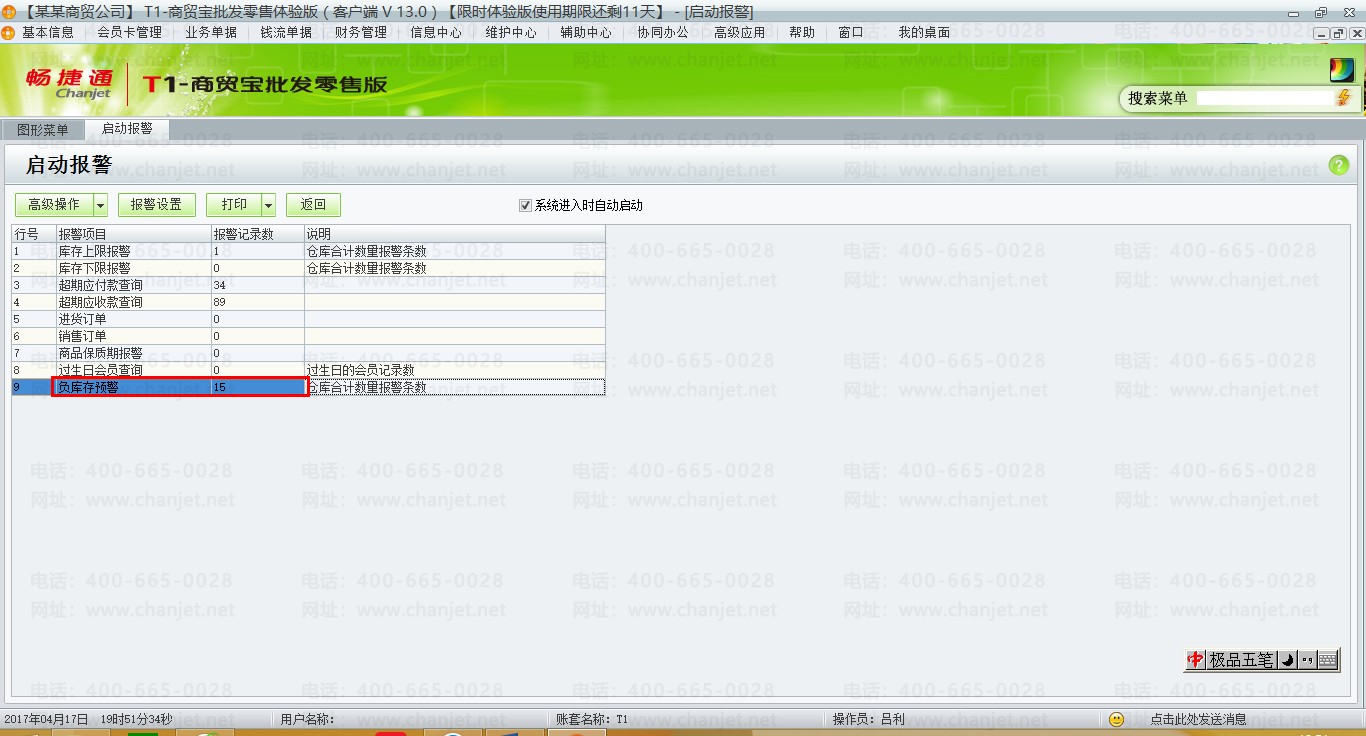Toggle the half-moon half-width icon
The height and width of the screenshot is (736, 1366).
(1288, 660)
